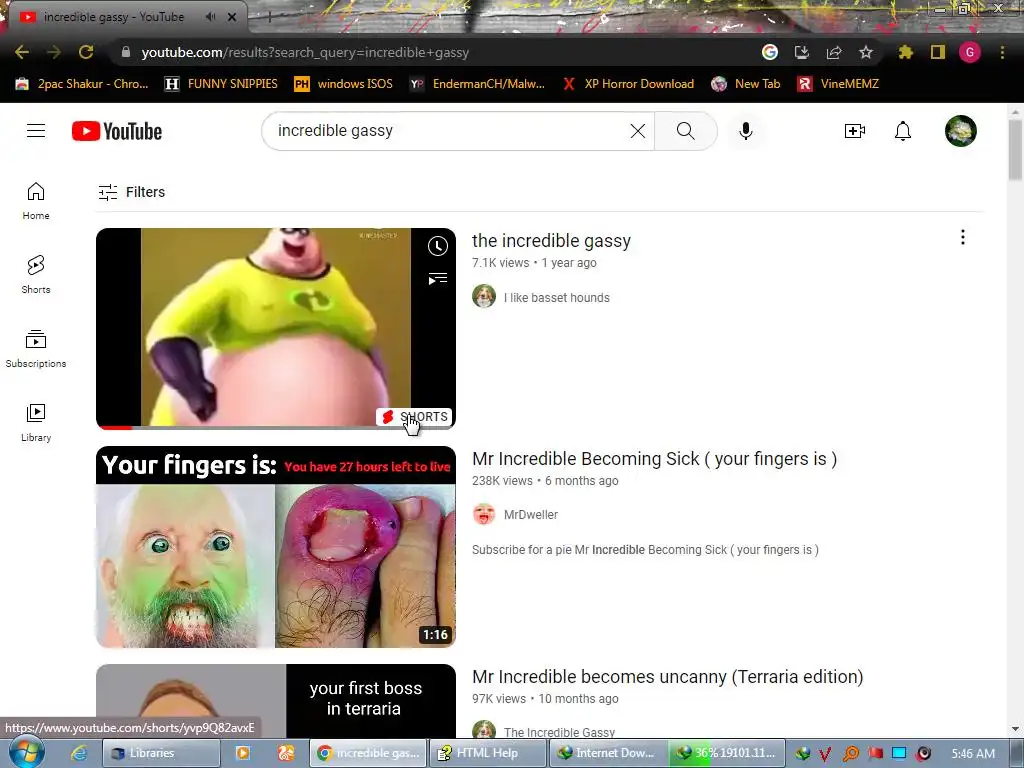This screenshot has height=768, width=1024.
Task: Open Library in the sidebar
Action: [36, 423]
